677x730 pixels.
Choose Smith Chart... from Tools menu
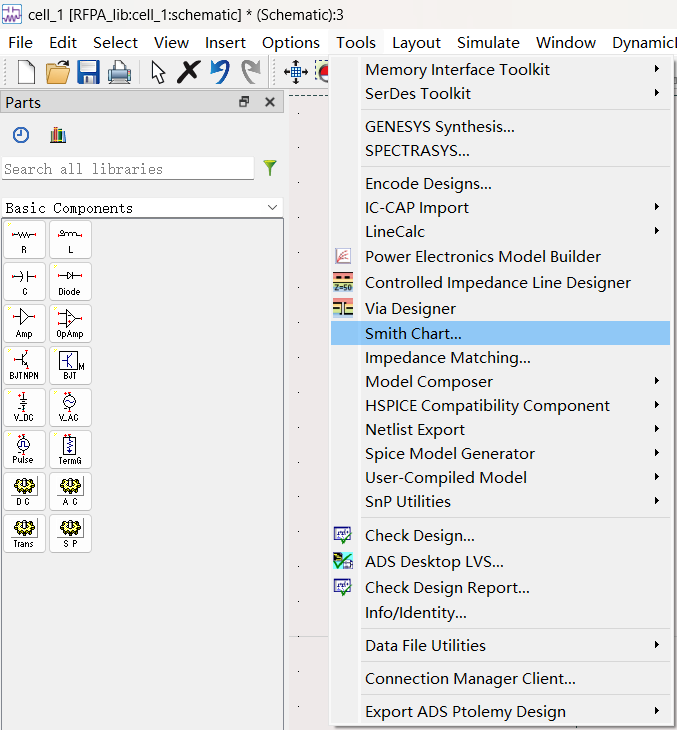click(x=501, y=333)
